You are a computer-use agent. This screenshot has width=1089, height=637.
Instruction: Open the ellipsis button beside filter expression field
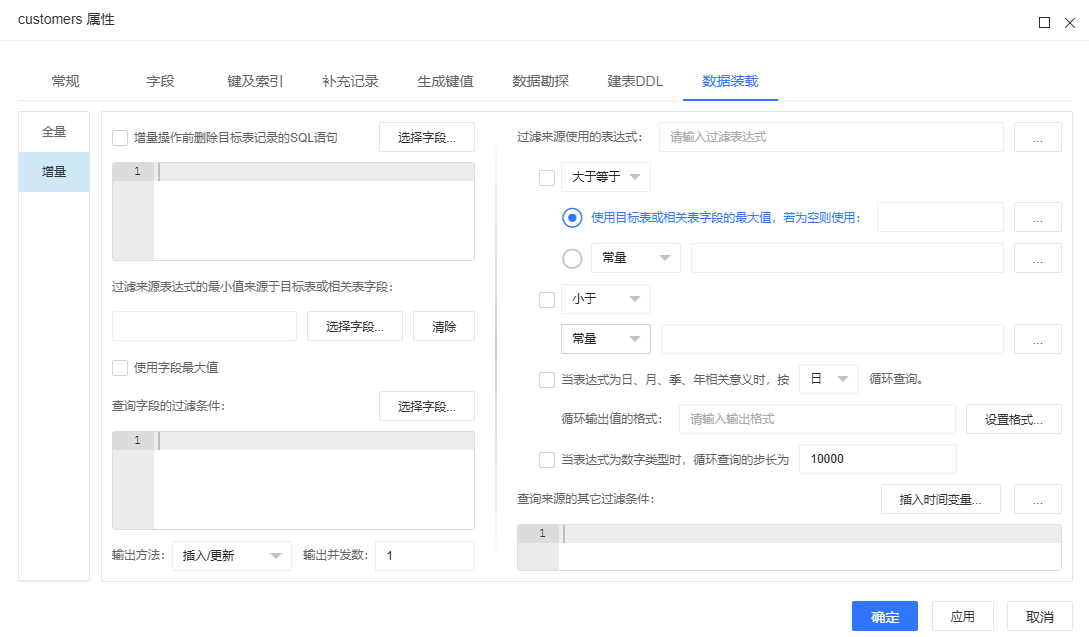[1038, 137]
